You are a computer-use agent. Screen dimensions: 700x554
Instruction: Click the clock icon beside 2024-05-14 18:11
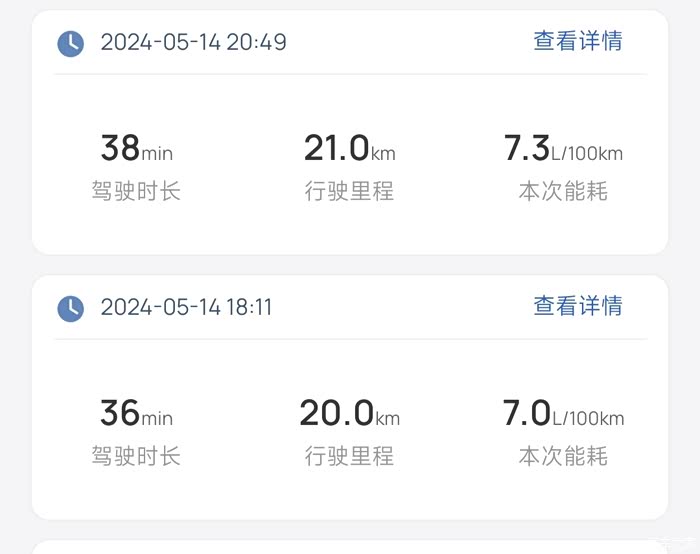coord(70,308)
